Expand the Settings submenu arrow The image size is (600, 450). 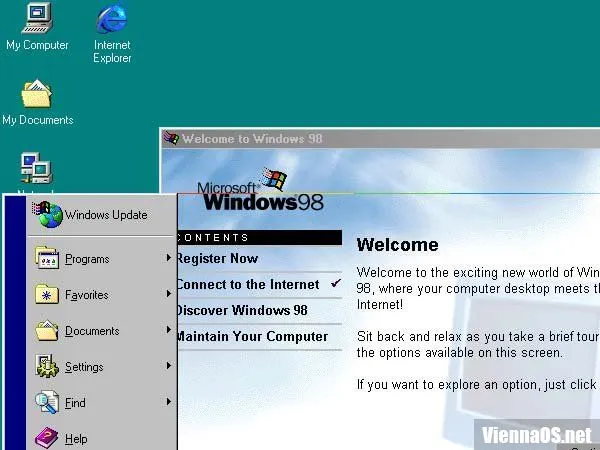[168, 366]
